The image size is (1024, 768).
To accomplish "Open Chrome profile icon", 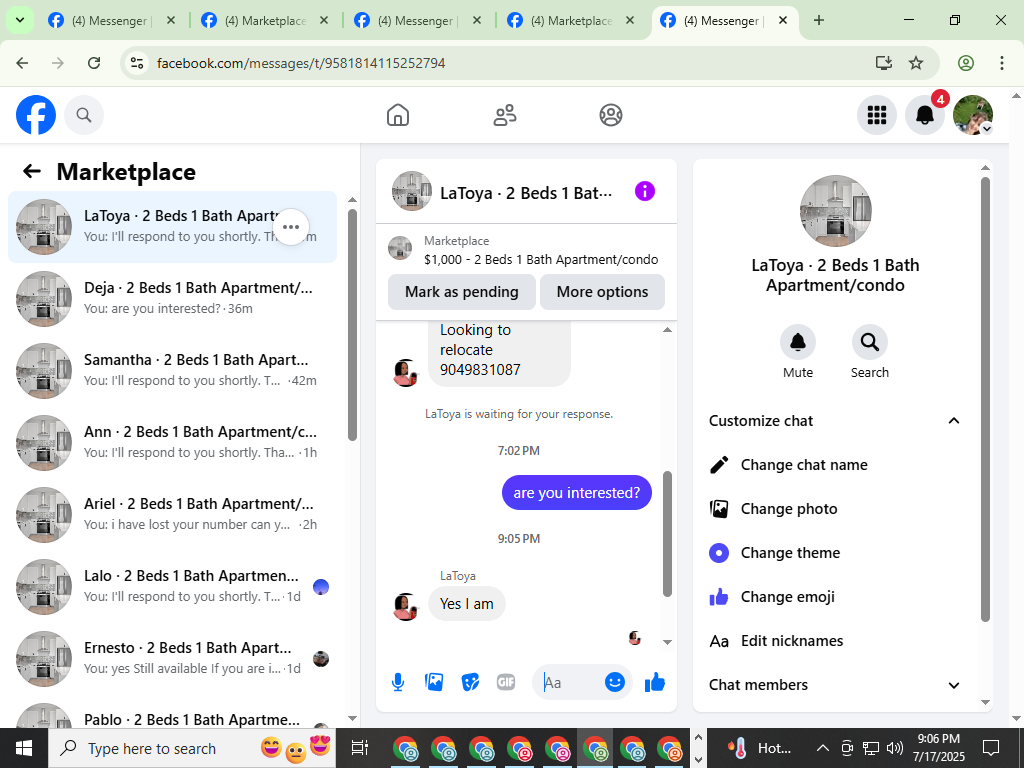I will click(x=966, y=63).
